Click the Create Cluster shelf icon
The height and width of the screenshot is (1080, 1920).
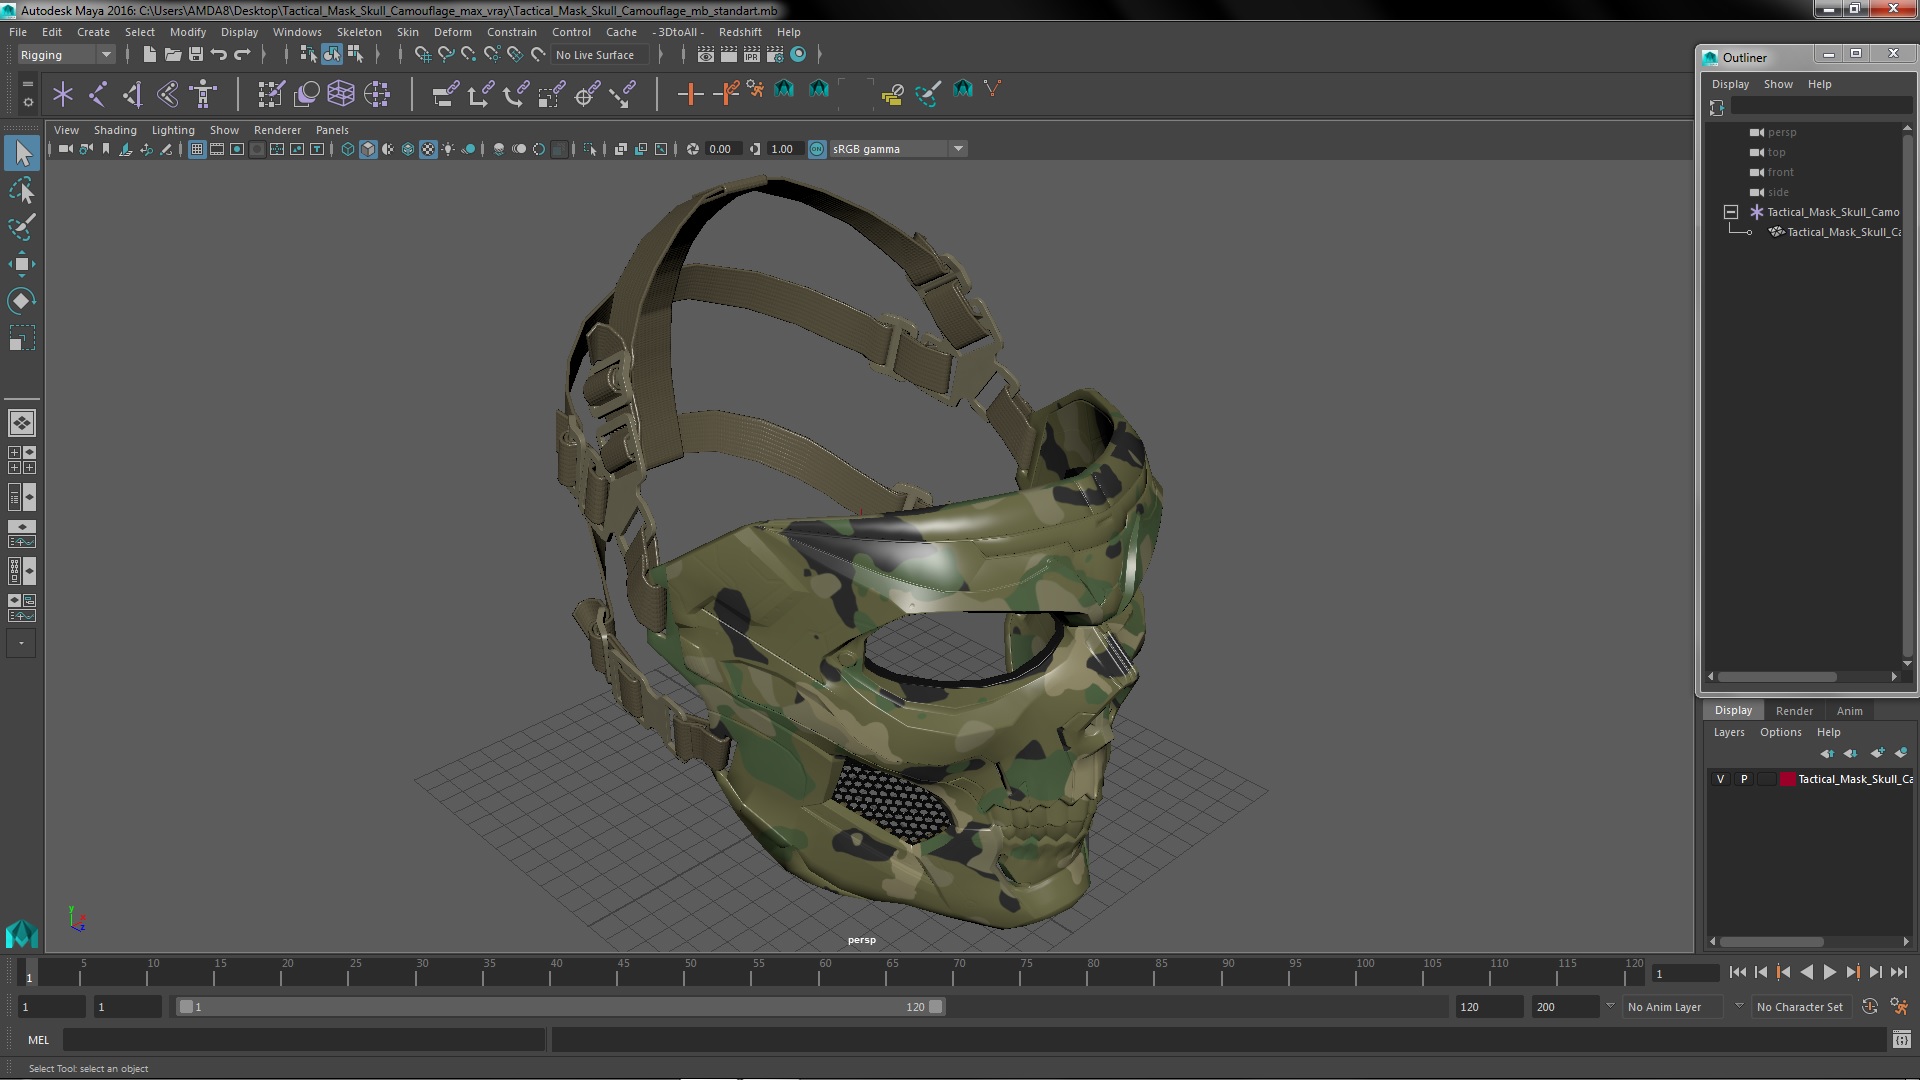coord(376,94)
